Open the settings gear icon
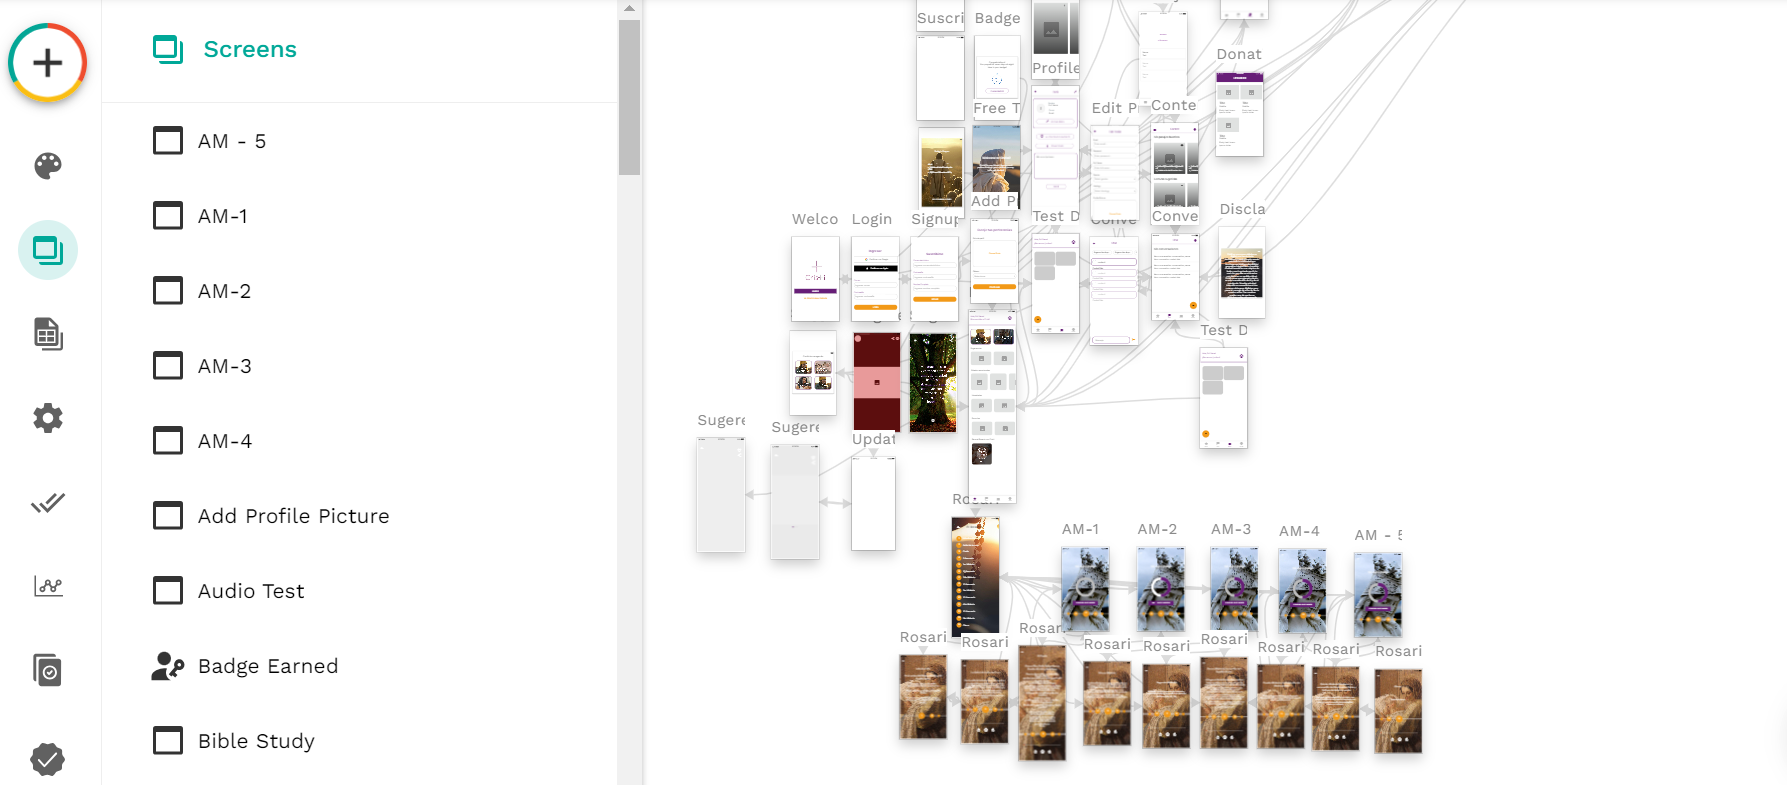This screenshot has height=785, width=1787. pyautogui.click(x=47, y=418)
